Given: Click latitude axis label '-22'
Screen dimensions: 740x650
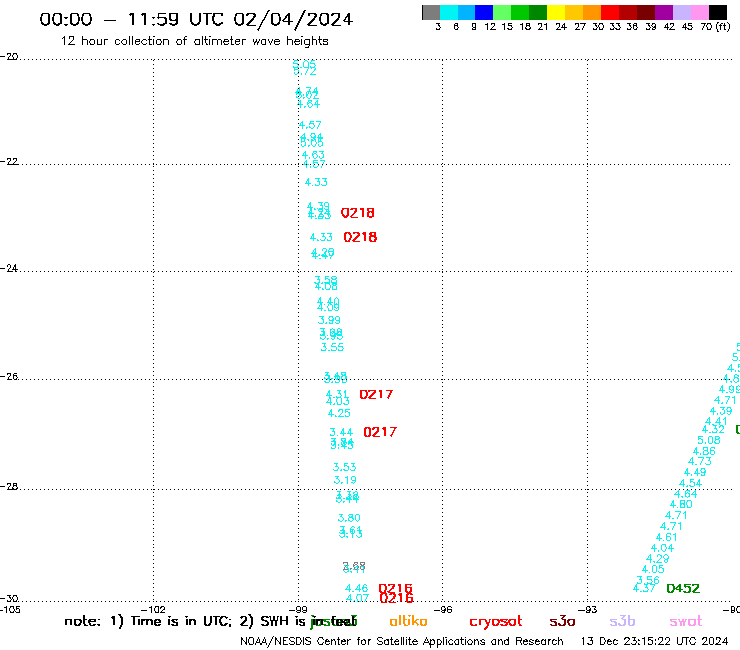Looking at the screenshot, I should click(9, 161).
